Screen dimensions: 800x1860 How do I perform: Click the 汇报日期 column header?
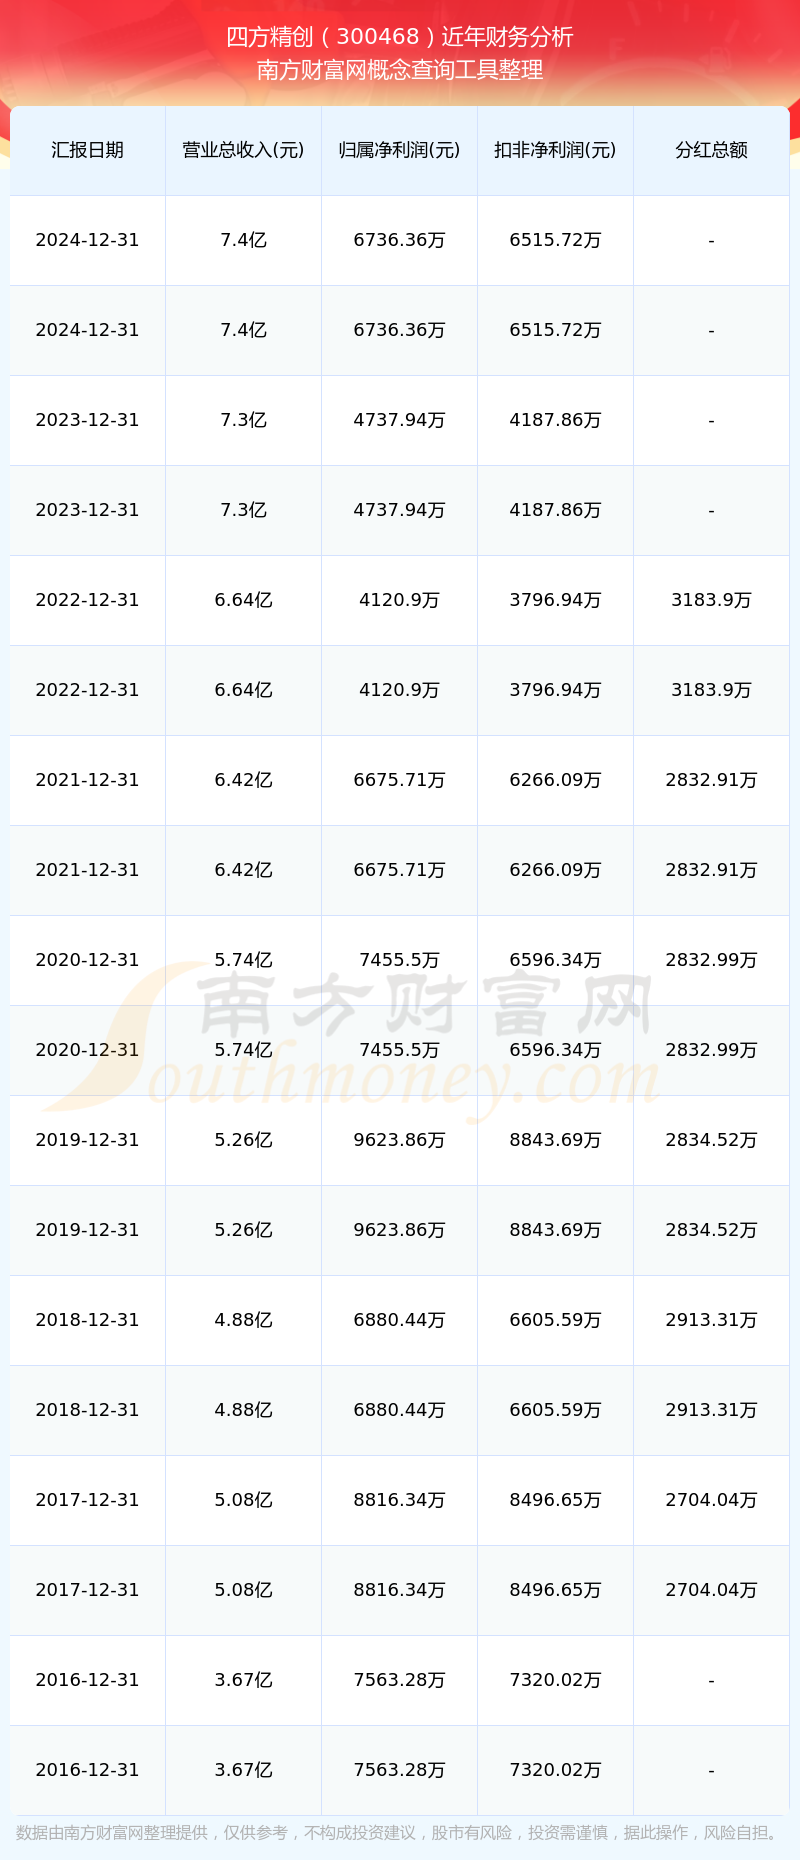(87, 150)
